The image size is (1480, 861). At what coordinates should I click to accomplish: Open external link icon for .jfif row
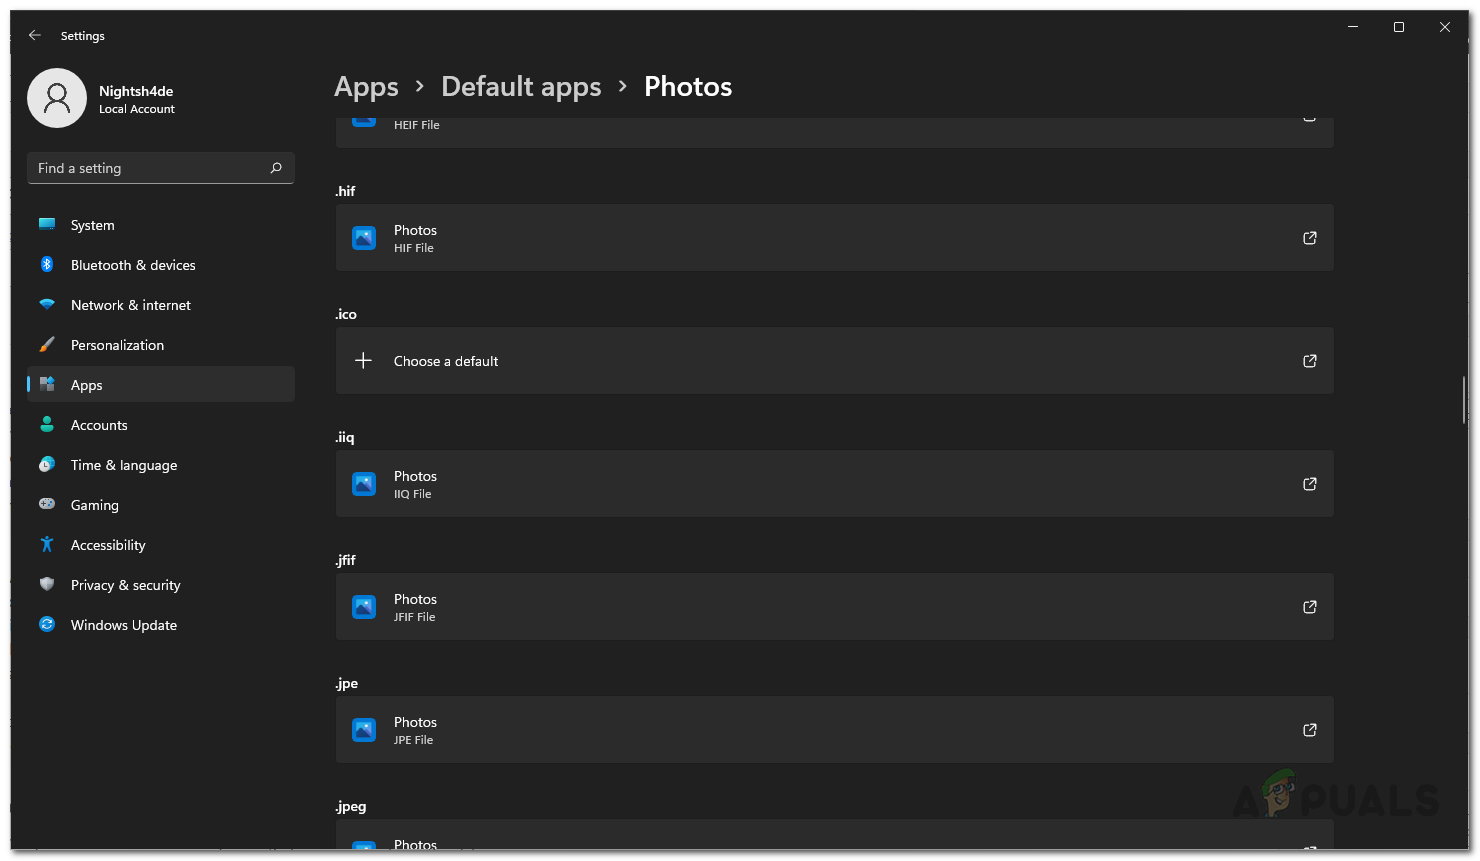1309,607
